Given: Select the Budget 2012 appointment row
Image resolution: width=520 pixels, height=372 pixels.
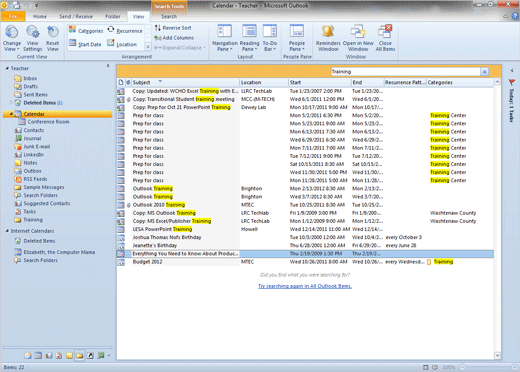Looking at the screenshot, I should tap(305, 262).
